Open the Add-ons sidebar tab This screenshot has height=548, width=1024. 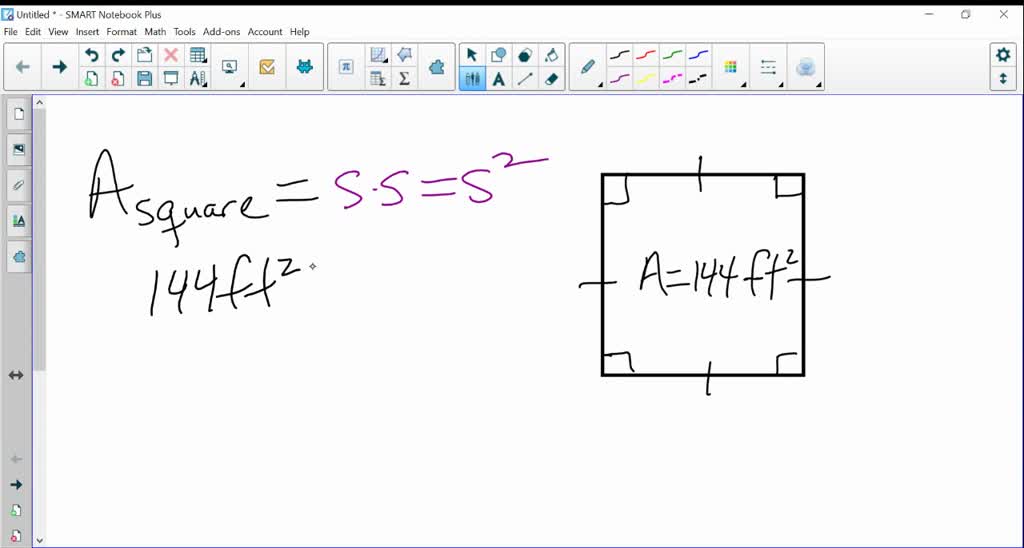tap(19, 257)
